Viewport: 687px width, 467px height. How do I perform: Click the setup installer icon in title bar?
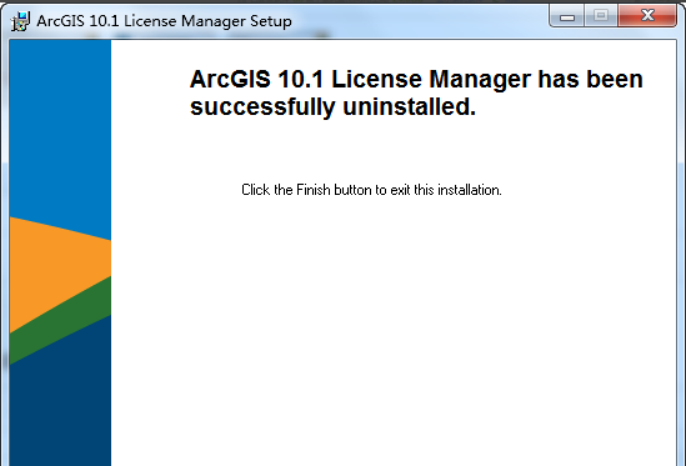[x=20, y=21]
